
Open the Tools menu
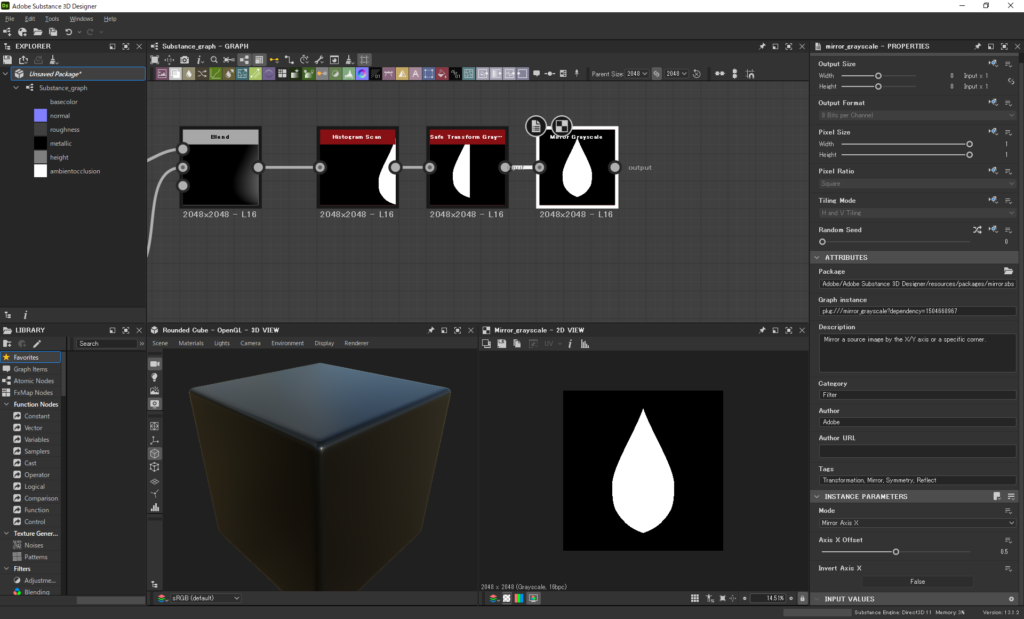click(x=52, y=19)
